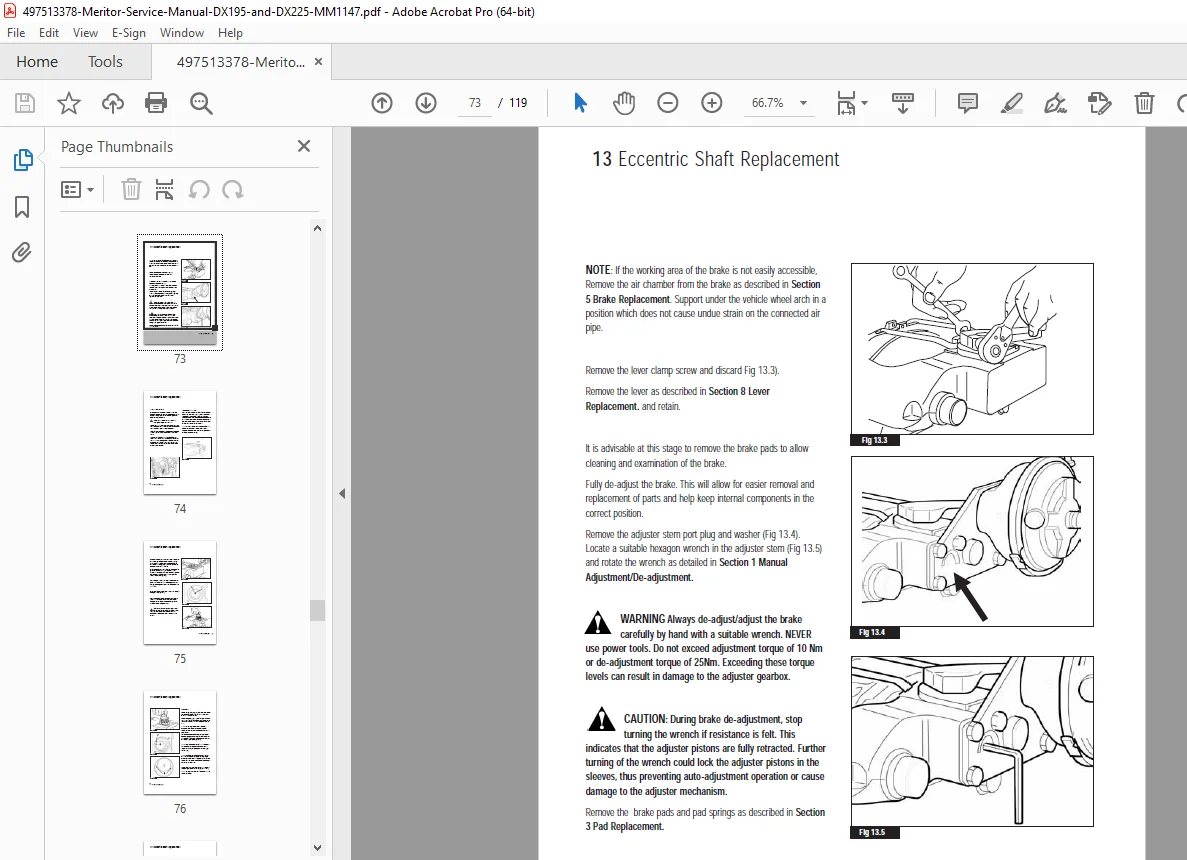The height and width of the screenshot is (860, 1187).
Task: Open the Window menu
Action: pyautogui.click(x=182, y=33)
